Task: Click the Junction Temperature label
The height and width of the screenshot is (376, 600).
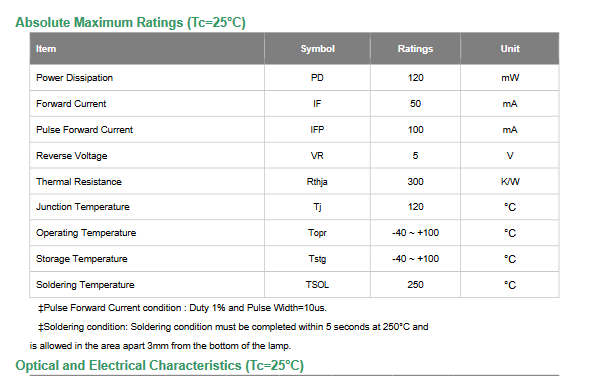Action: (83, 207)
